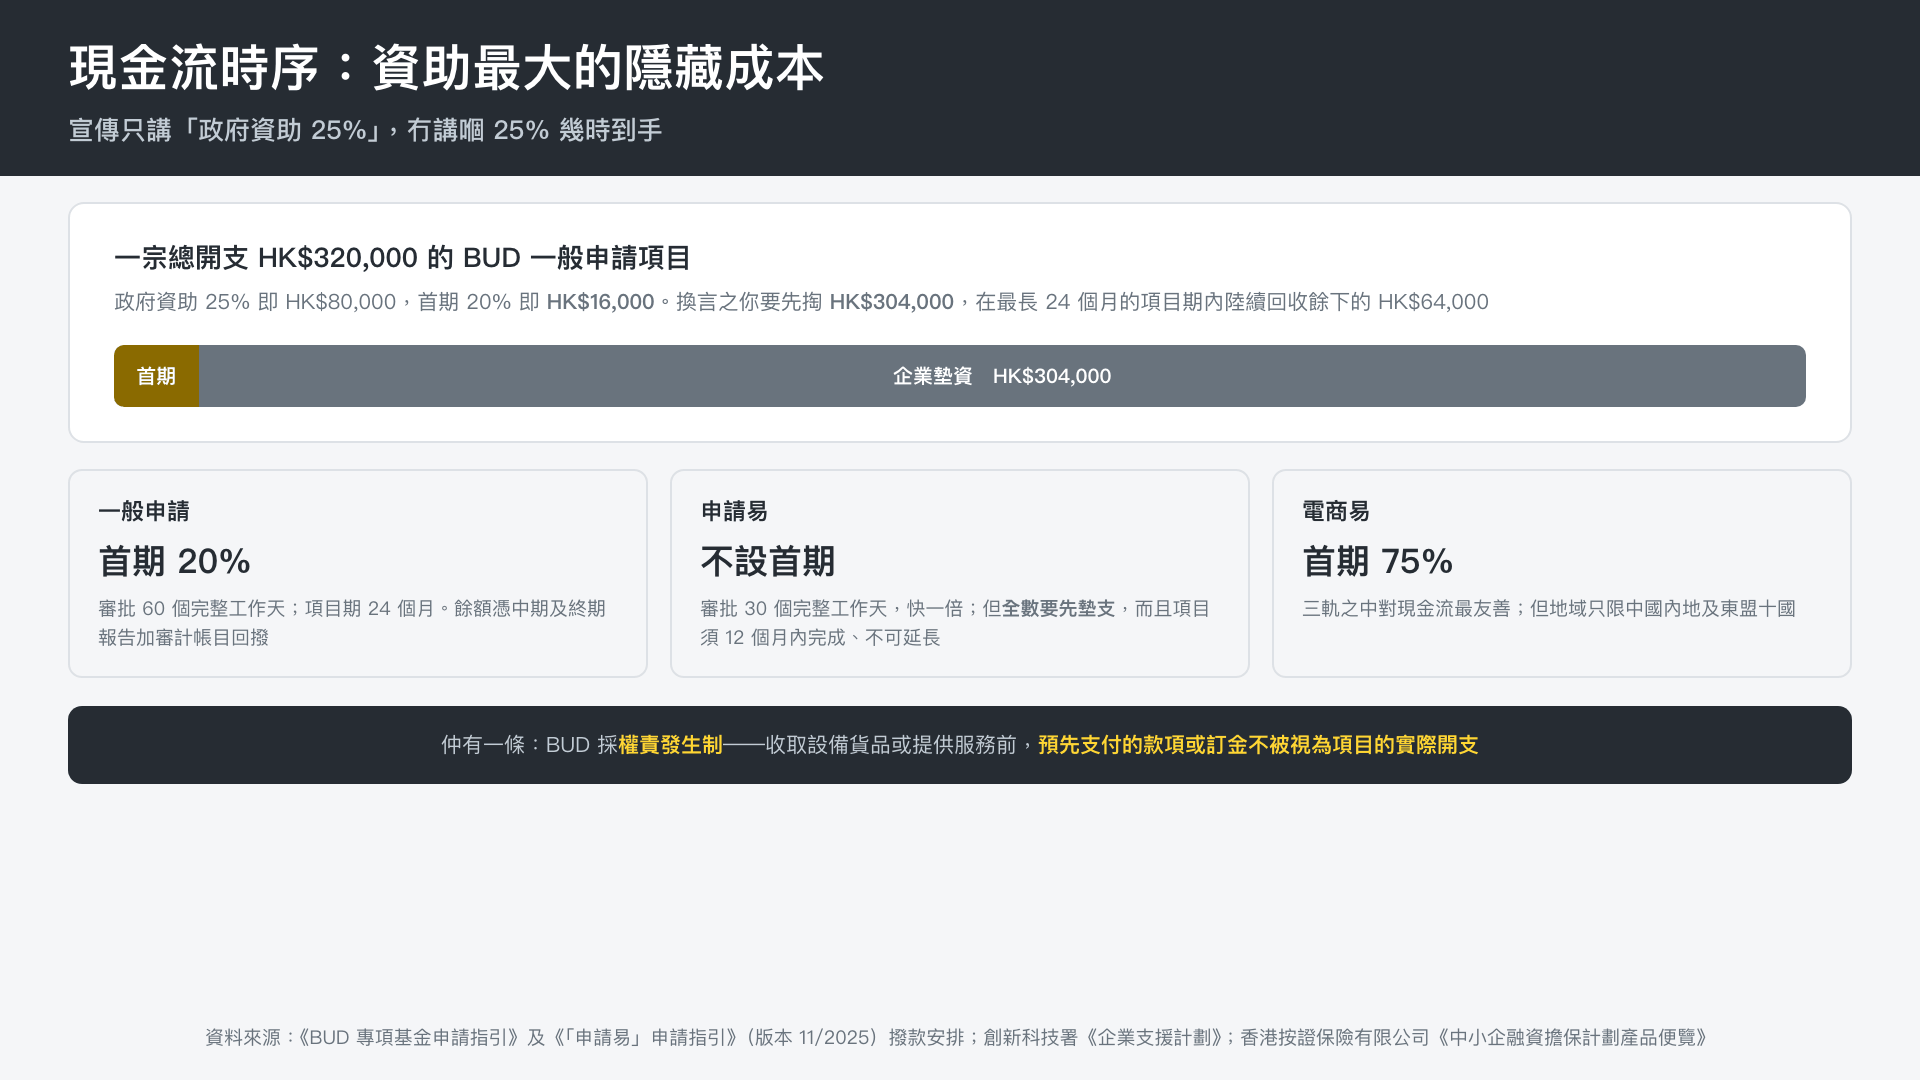Click the 首期 75% figure

pos(1377,561)
